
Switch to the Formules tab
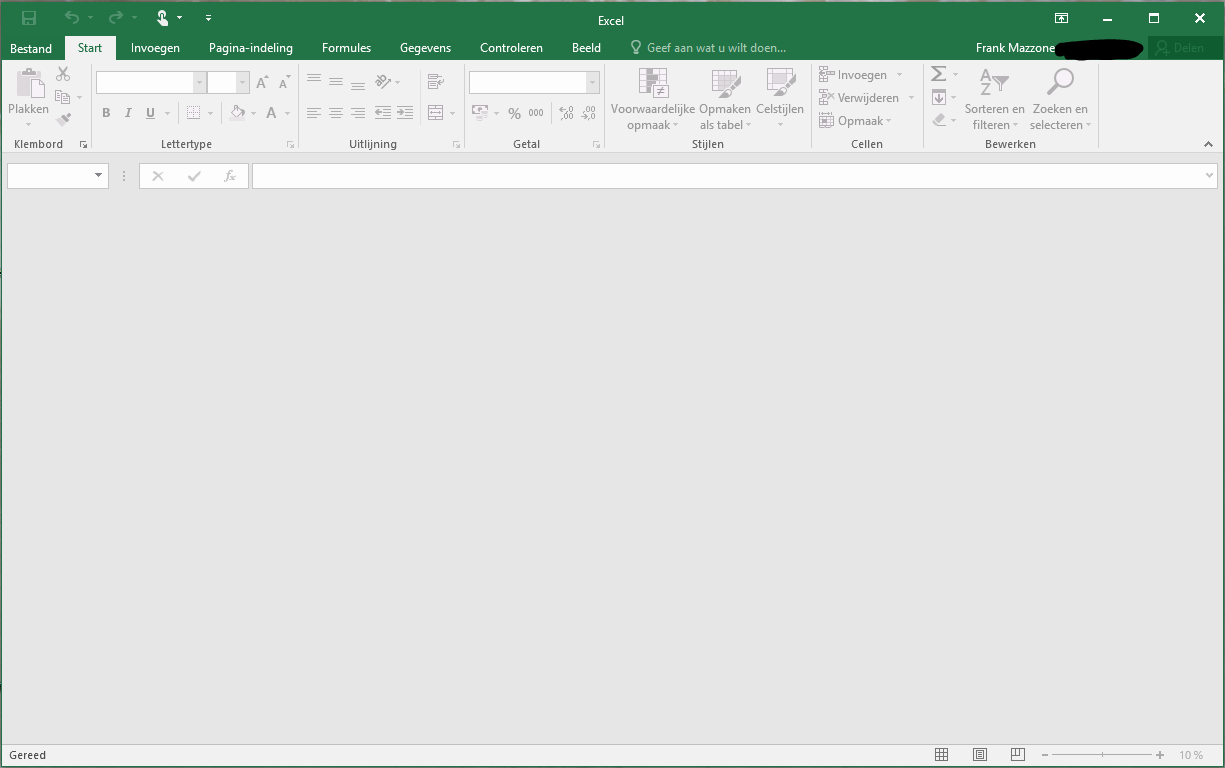tap(346, 48)
